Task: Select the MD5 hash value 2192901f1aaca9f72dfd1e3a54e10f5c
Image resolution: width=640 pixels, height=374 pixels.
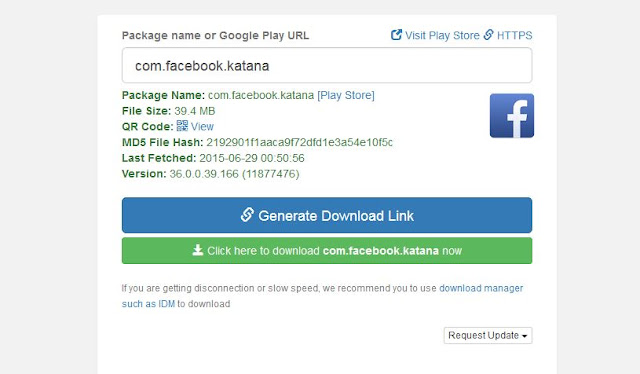Action: point(299,142)
